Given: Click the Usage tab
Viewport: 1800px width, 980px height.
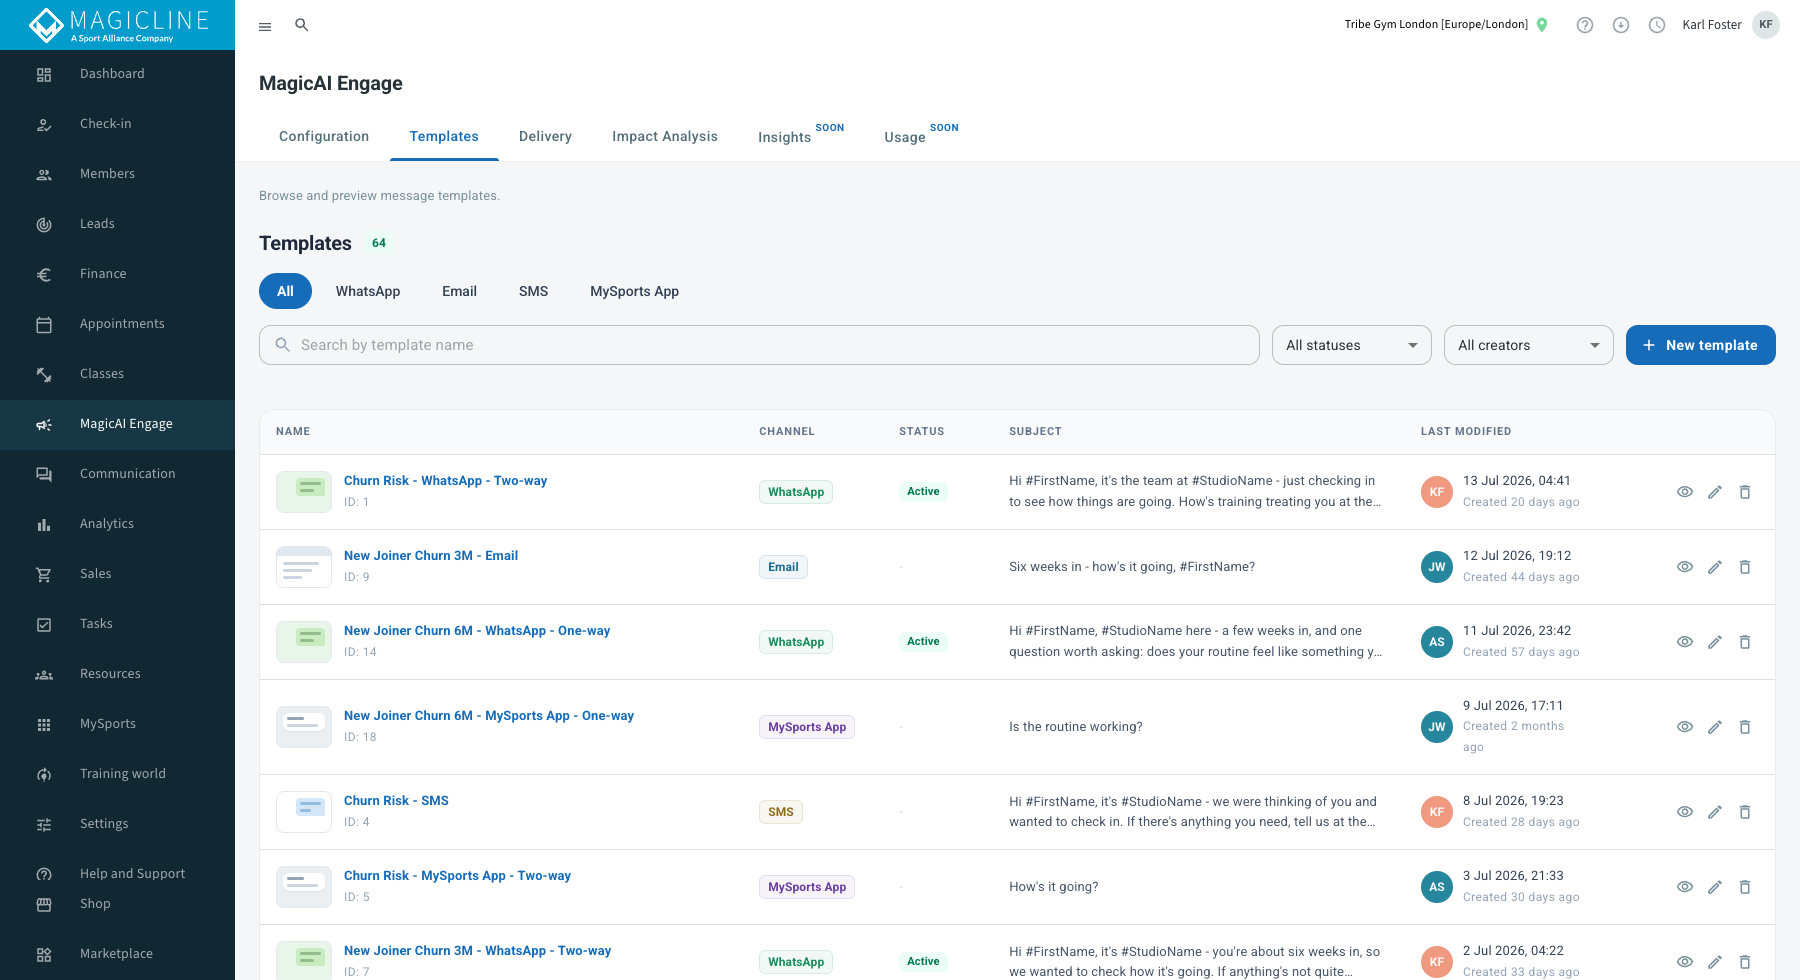Looking at the screenshot, I should 921,137.
